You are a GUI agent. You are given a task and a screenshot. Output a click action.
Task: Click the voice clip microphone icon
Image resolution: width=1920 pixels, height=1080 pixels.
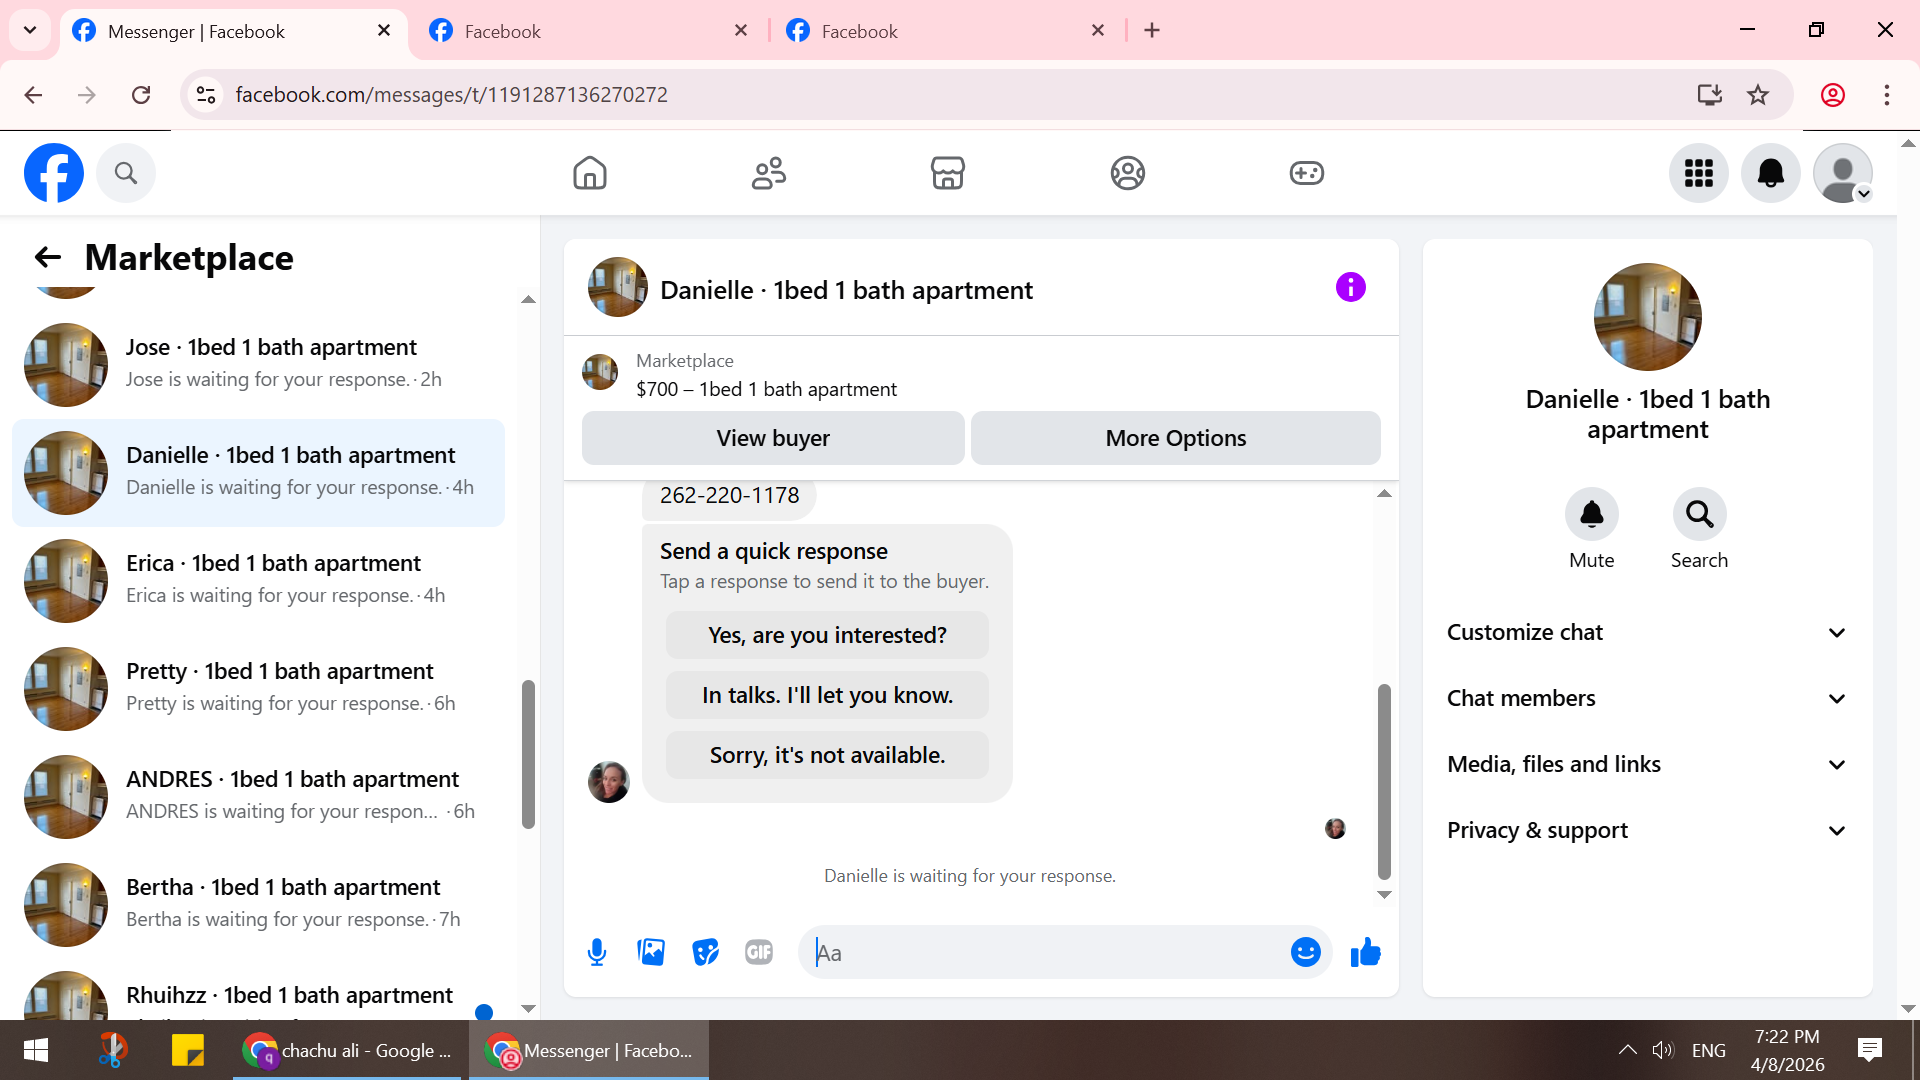click(x=597, y=952)
